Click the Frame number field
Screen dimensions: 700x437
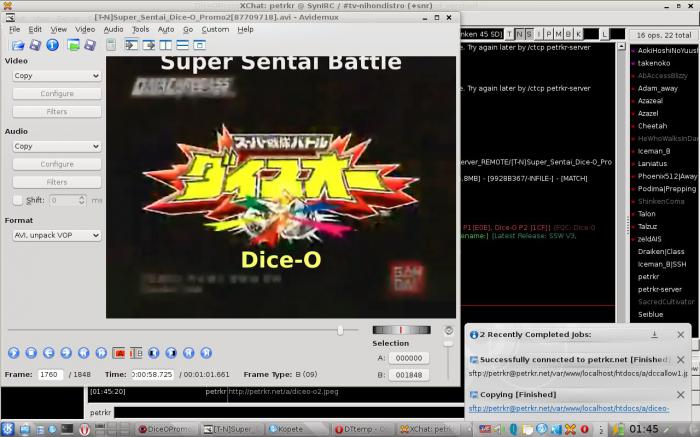point(50,375)
